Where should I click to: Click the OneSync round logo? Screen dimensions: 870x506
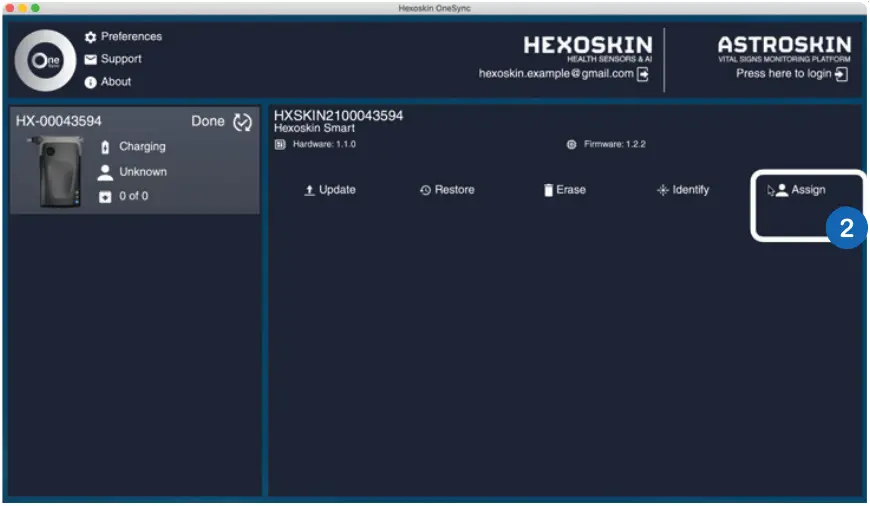[x=45, y=60]
